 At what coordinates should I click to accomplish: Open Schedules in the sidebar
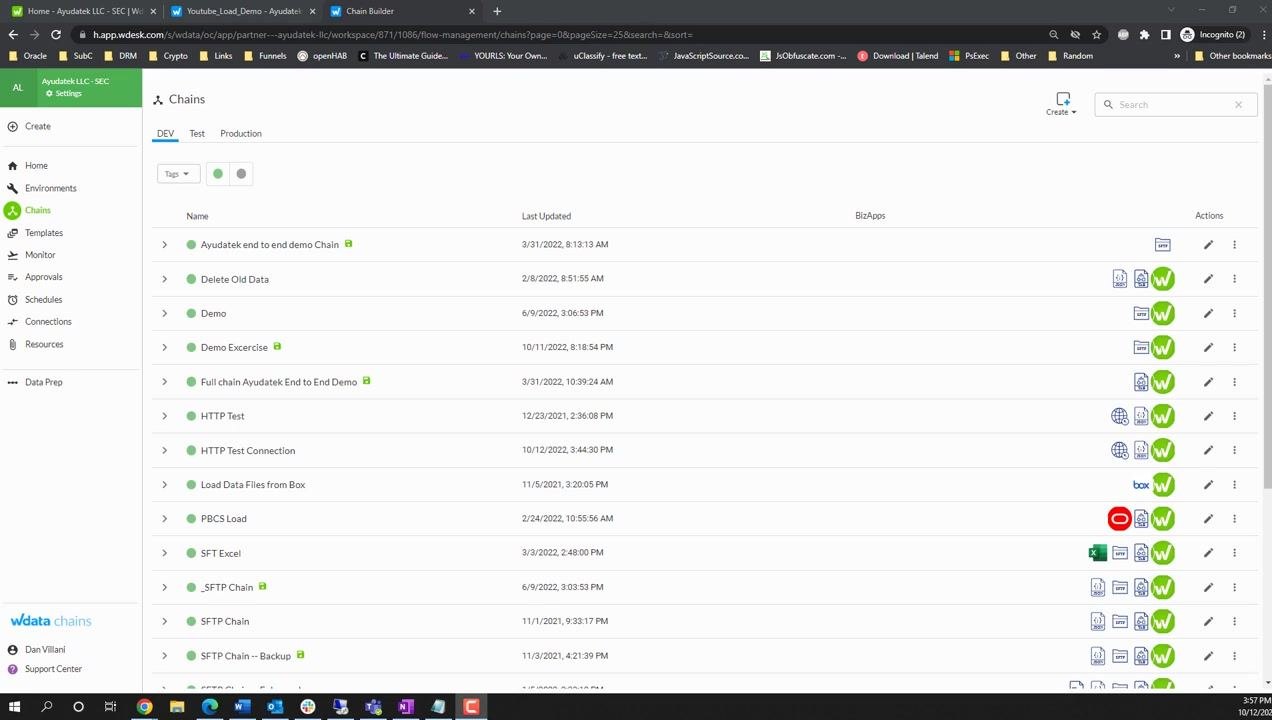click(x=44, y=300)
